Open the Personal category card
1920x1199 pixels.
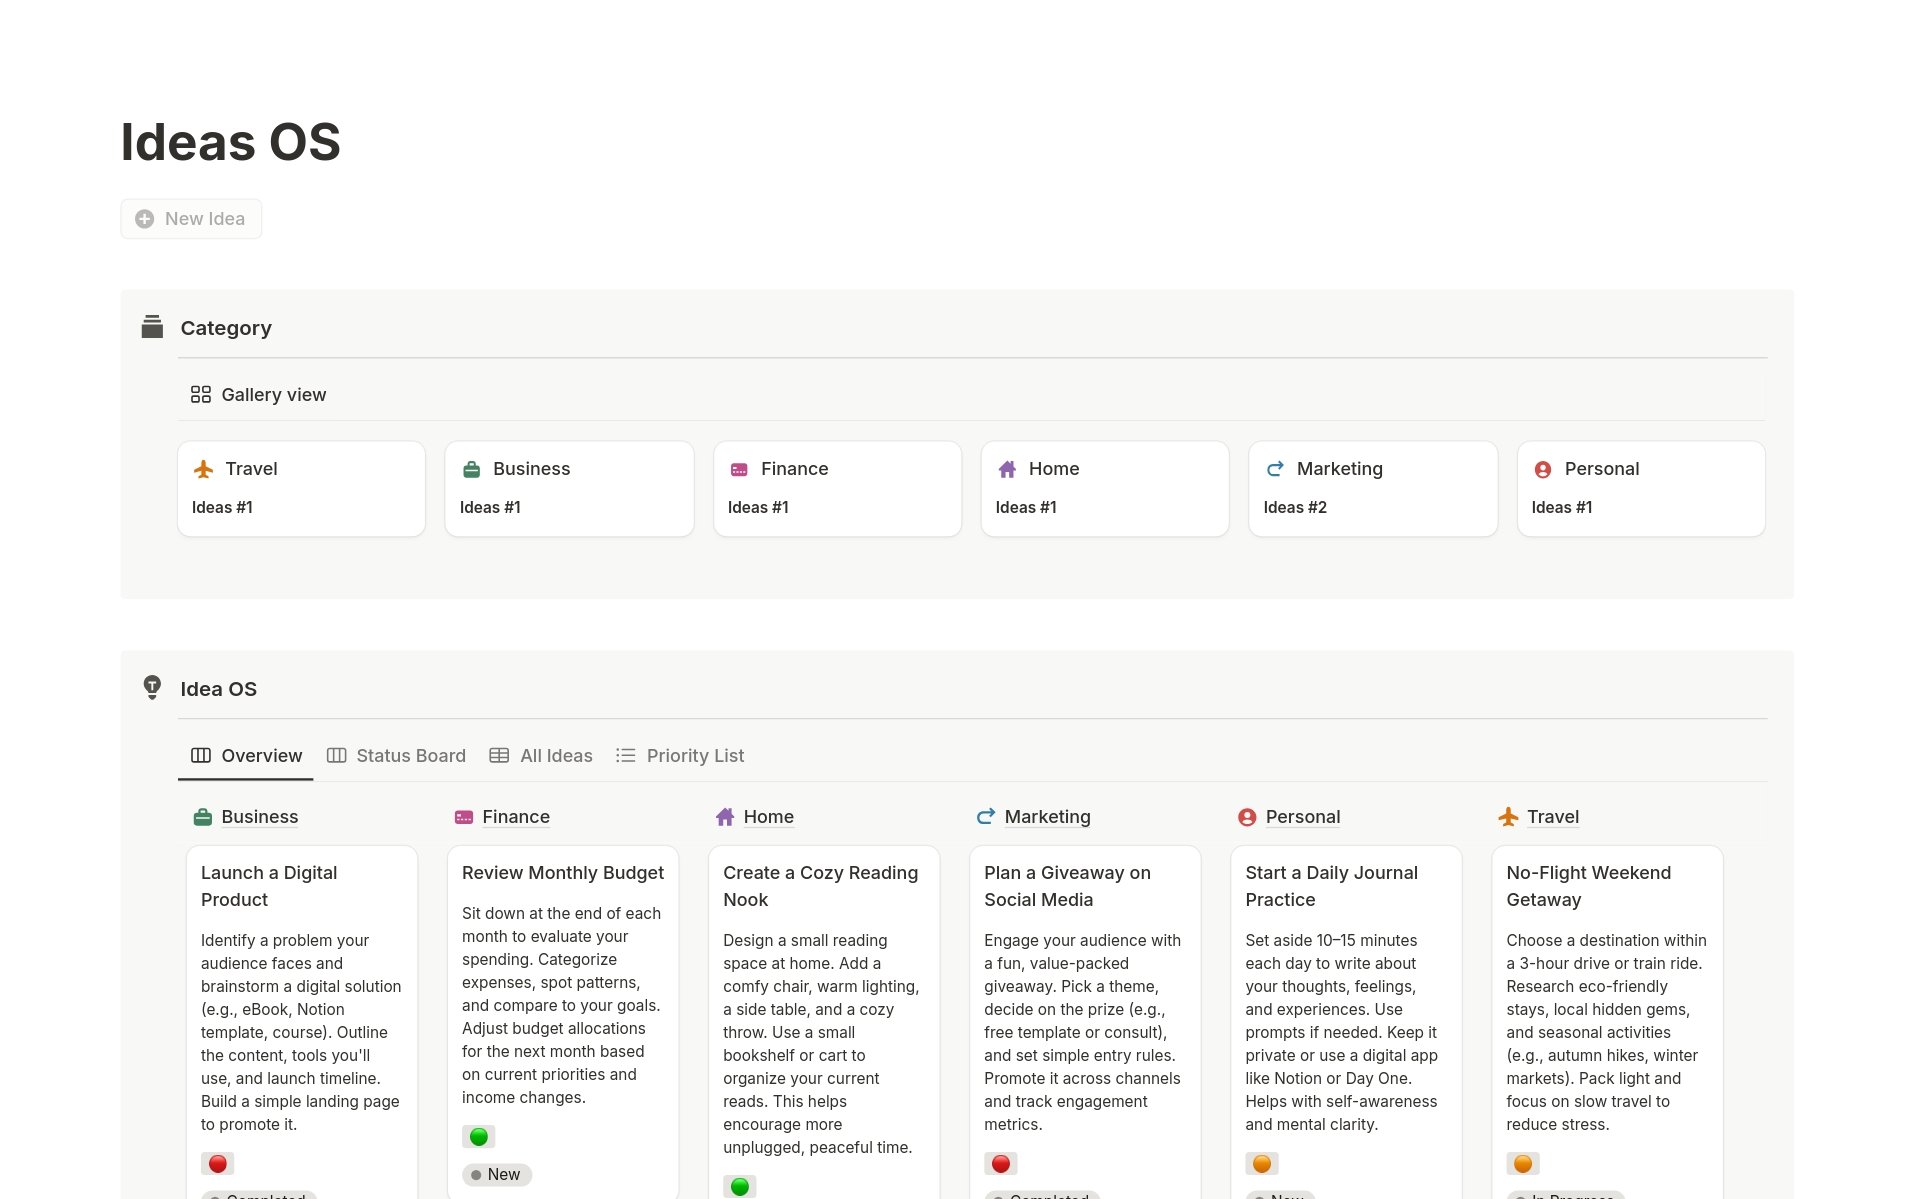tap(1641, 489)
